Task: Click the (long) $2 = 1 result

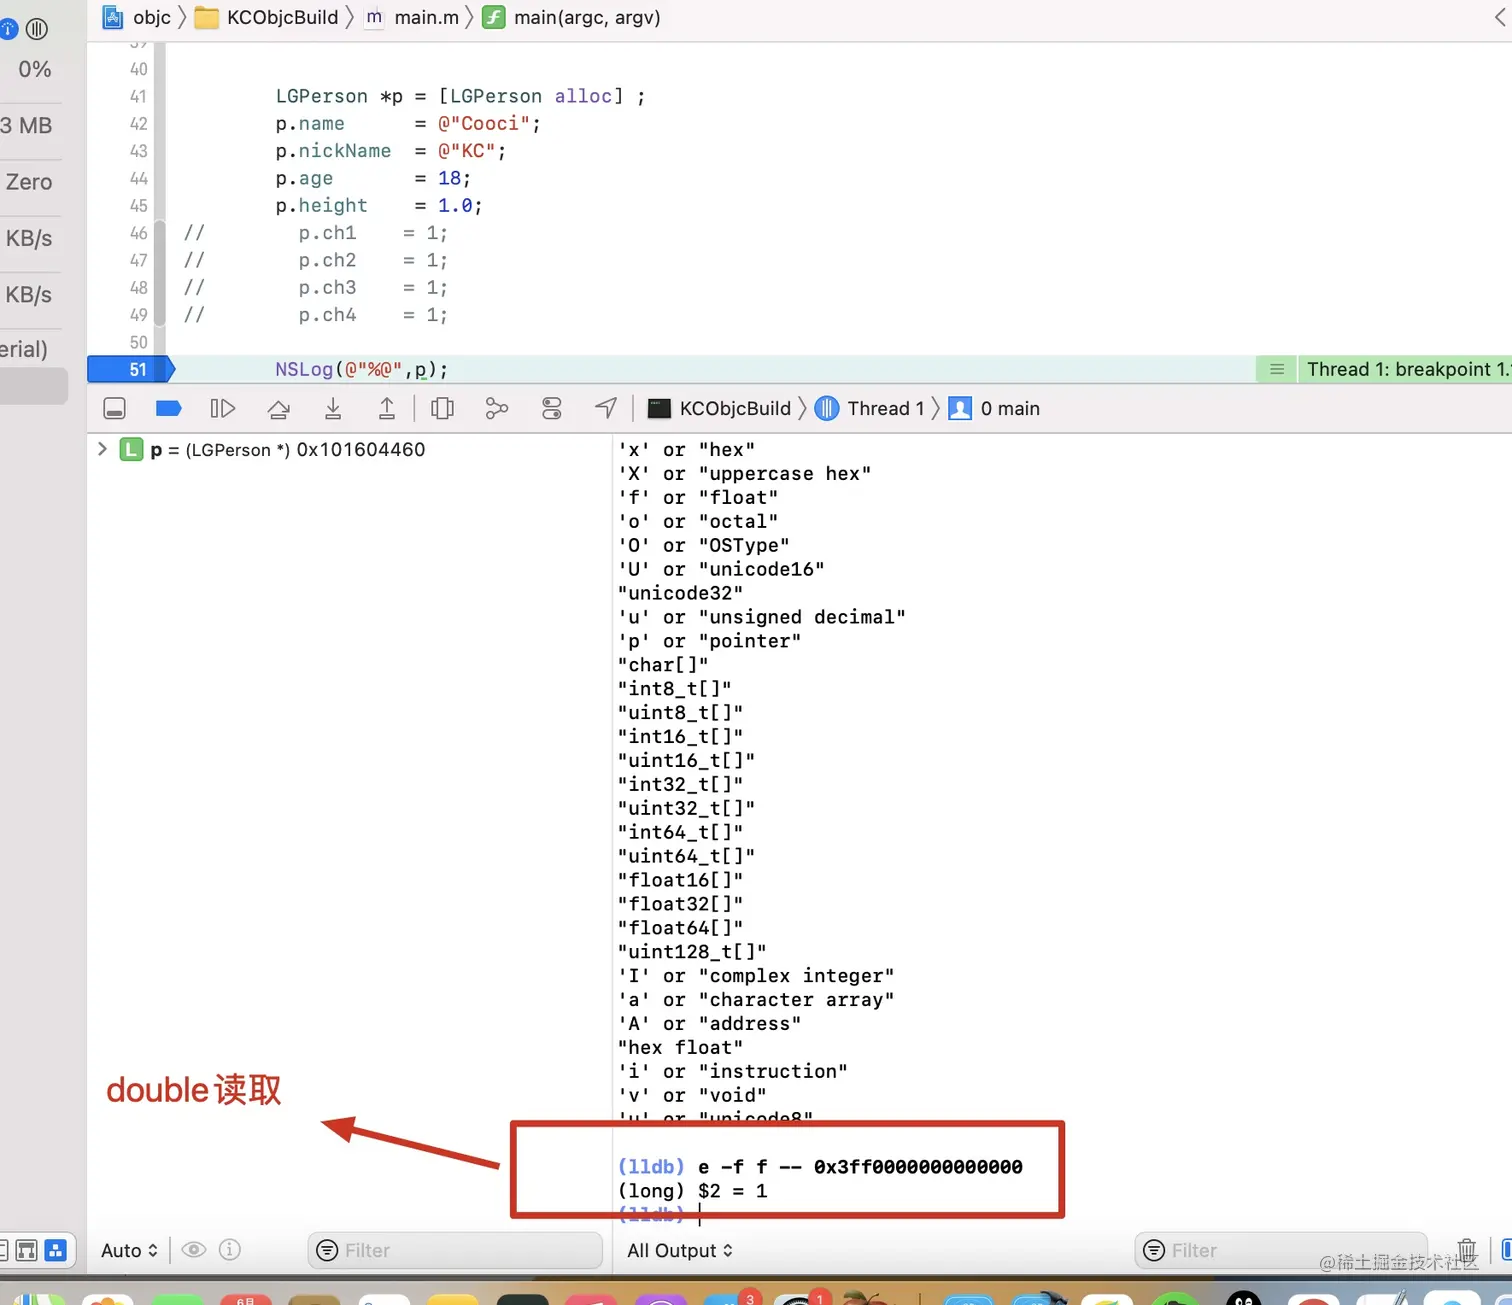Action: pyautogui.click(x=693, y=1190)
